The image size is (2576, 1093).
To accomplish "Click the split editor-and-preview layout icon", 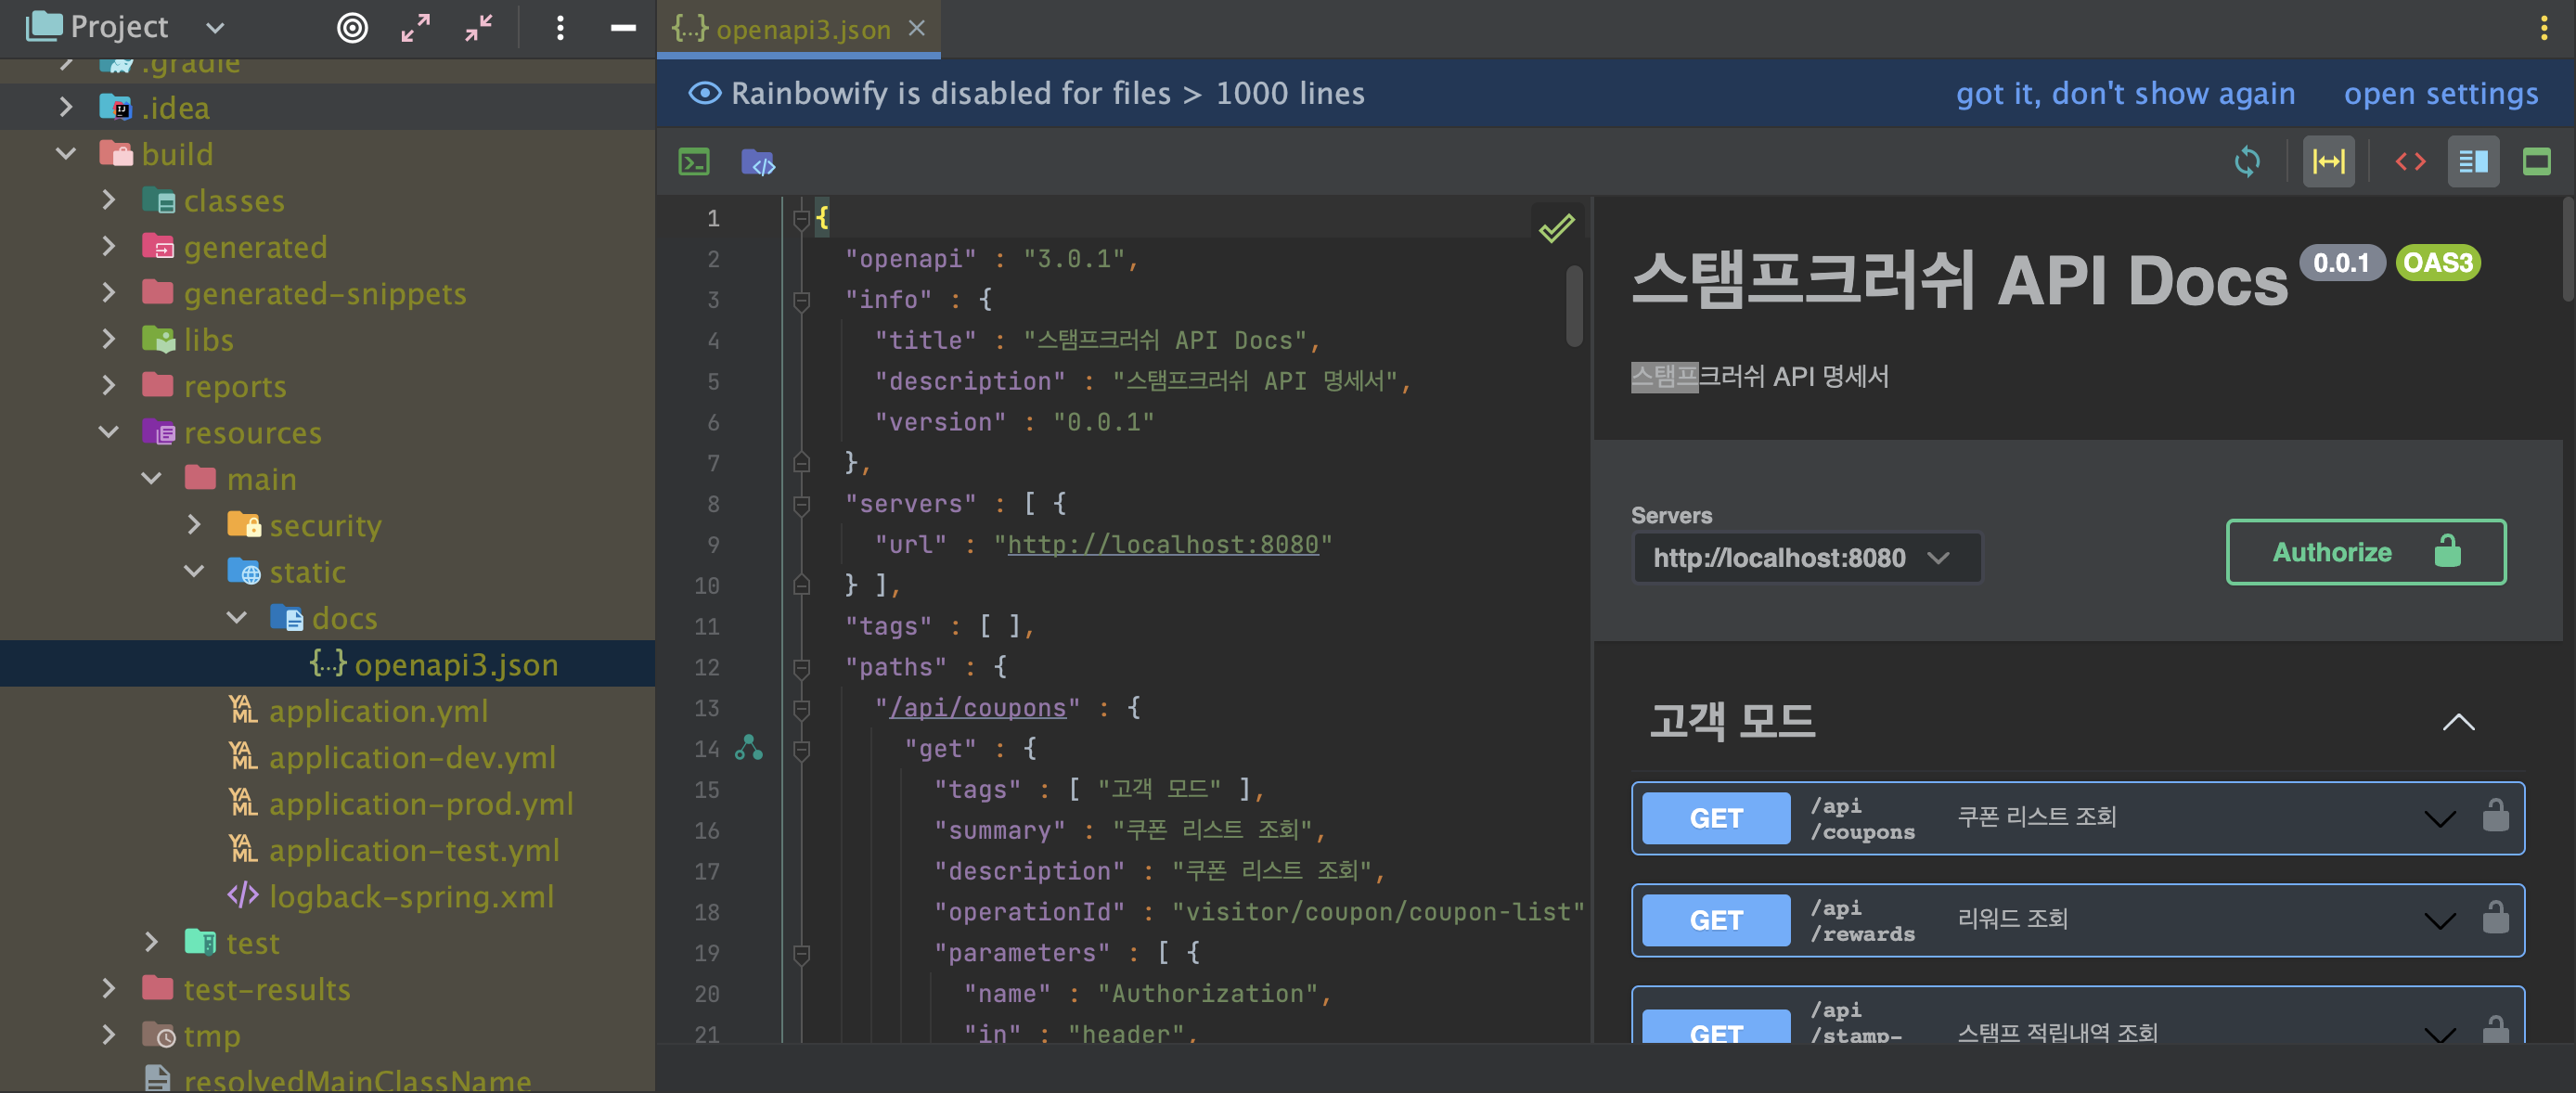I will point(2473,161).
